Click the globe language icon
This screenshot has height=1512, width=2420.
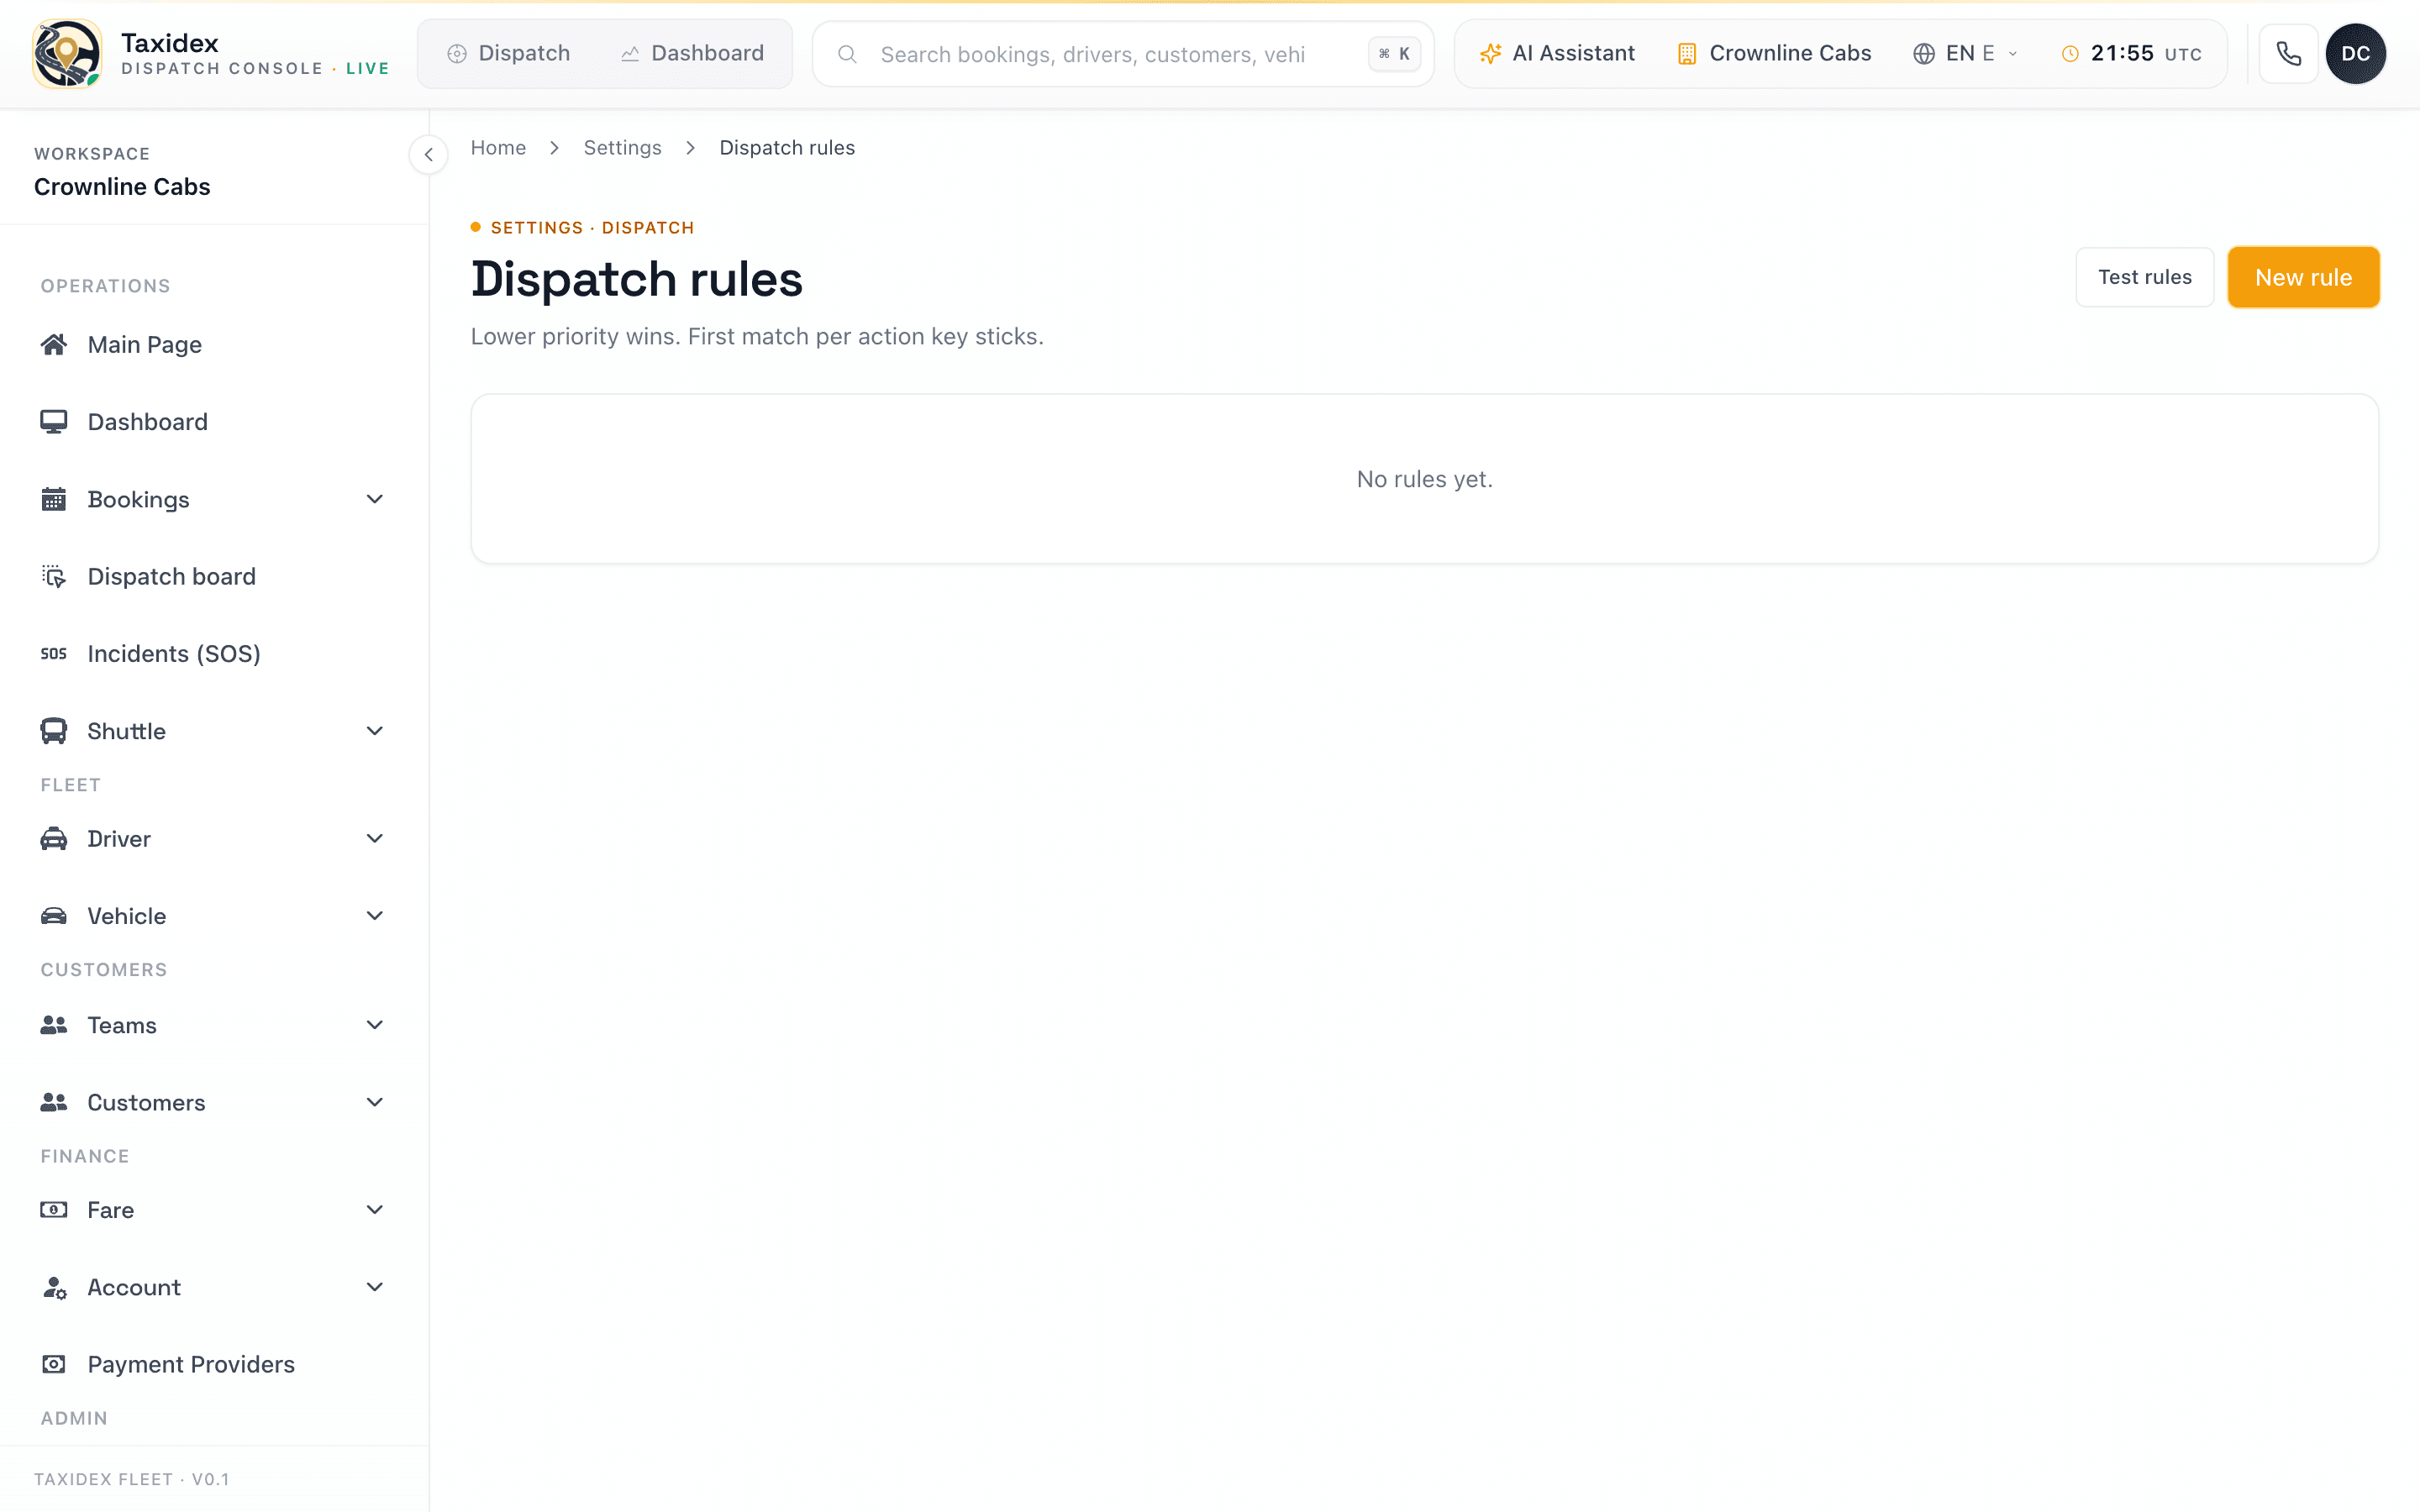coord(1924,54)
